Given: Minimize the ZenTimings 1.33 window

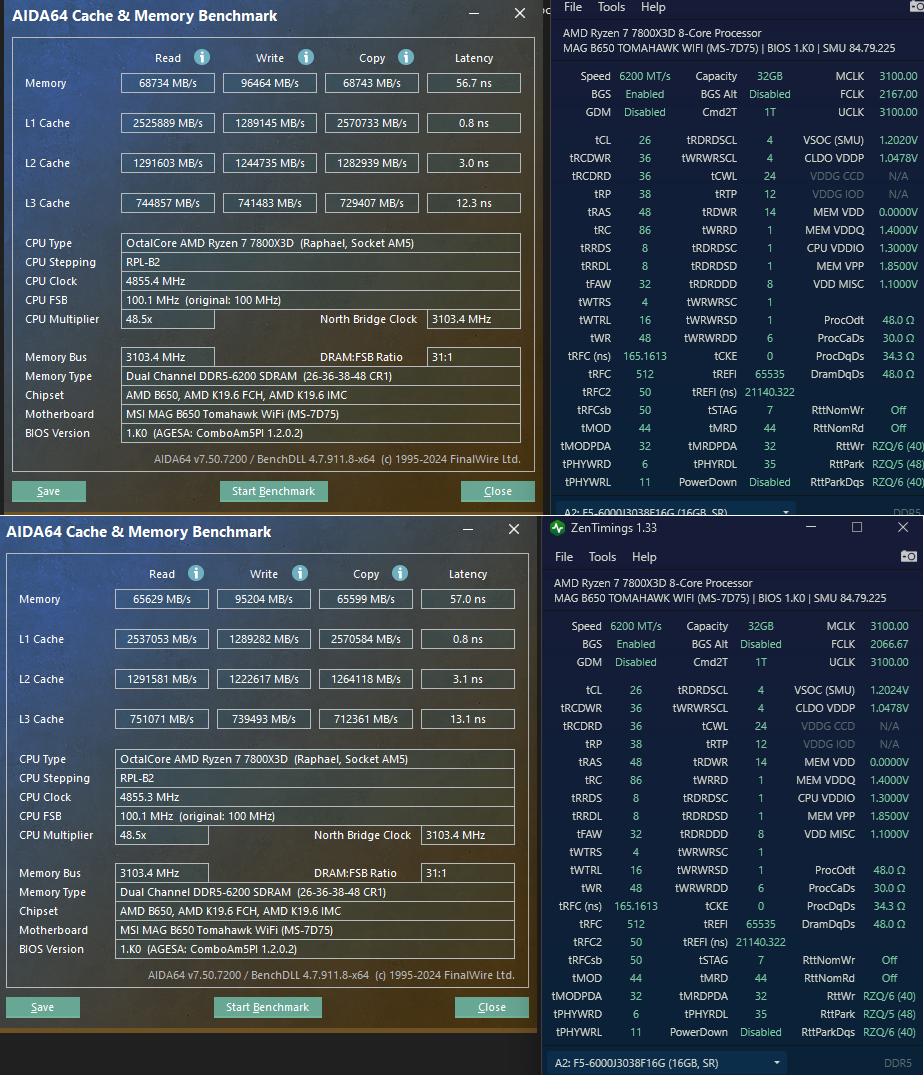Looking at the screenshot, I should [811, 527].
